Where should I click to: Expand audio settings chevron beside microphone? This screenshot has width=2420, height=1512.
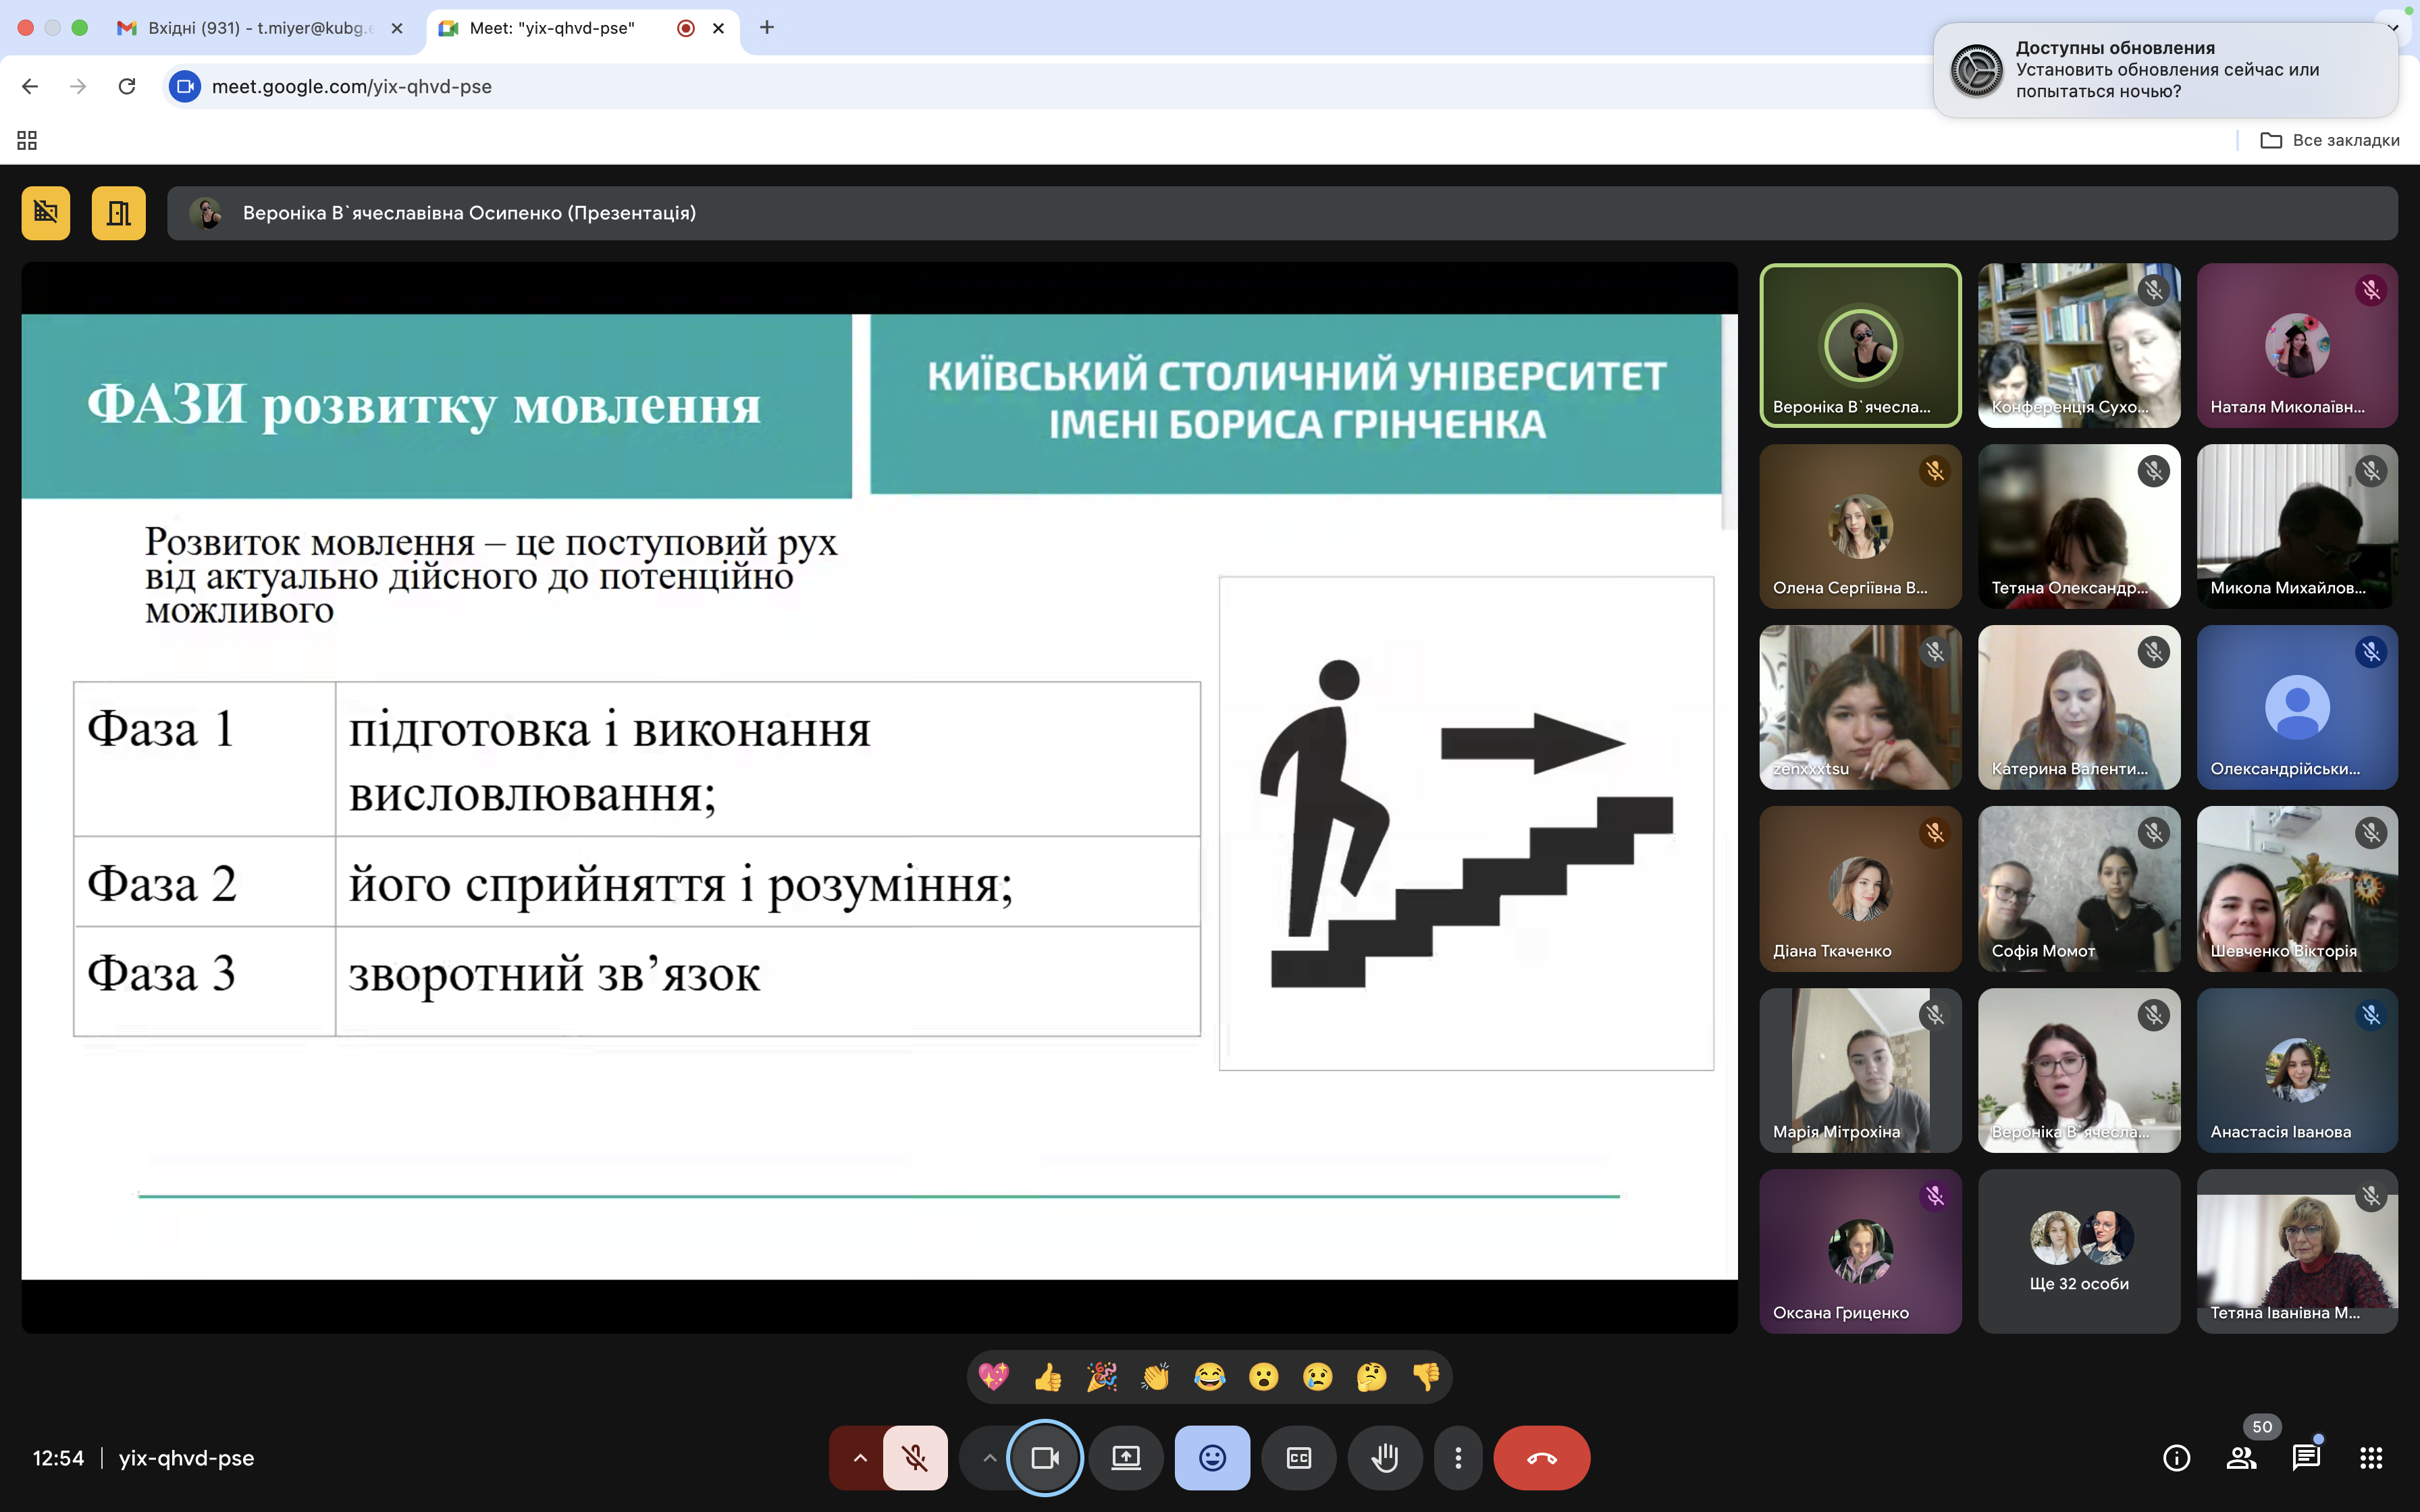[x=859, y=1458]
